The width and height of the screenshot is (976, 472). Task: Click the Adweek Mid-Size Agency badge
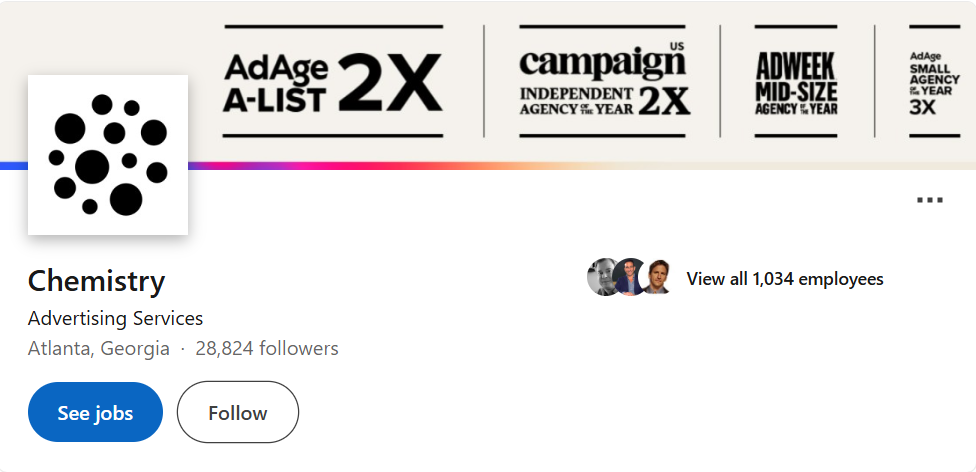point(796,82)
